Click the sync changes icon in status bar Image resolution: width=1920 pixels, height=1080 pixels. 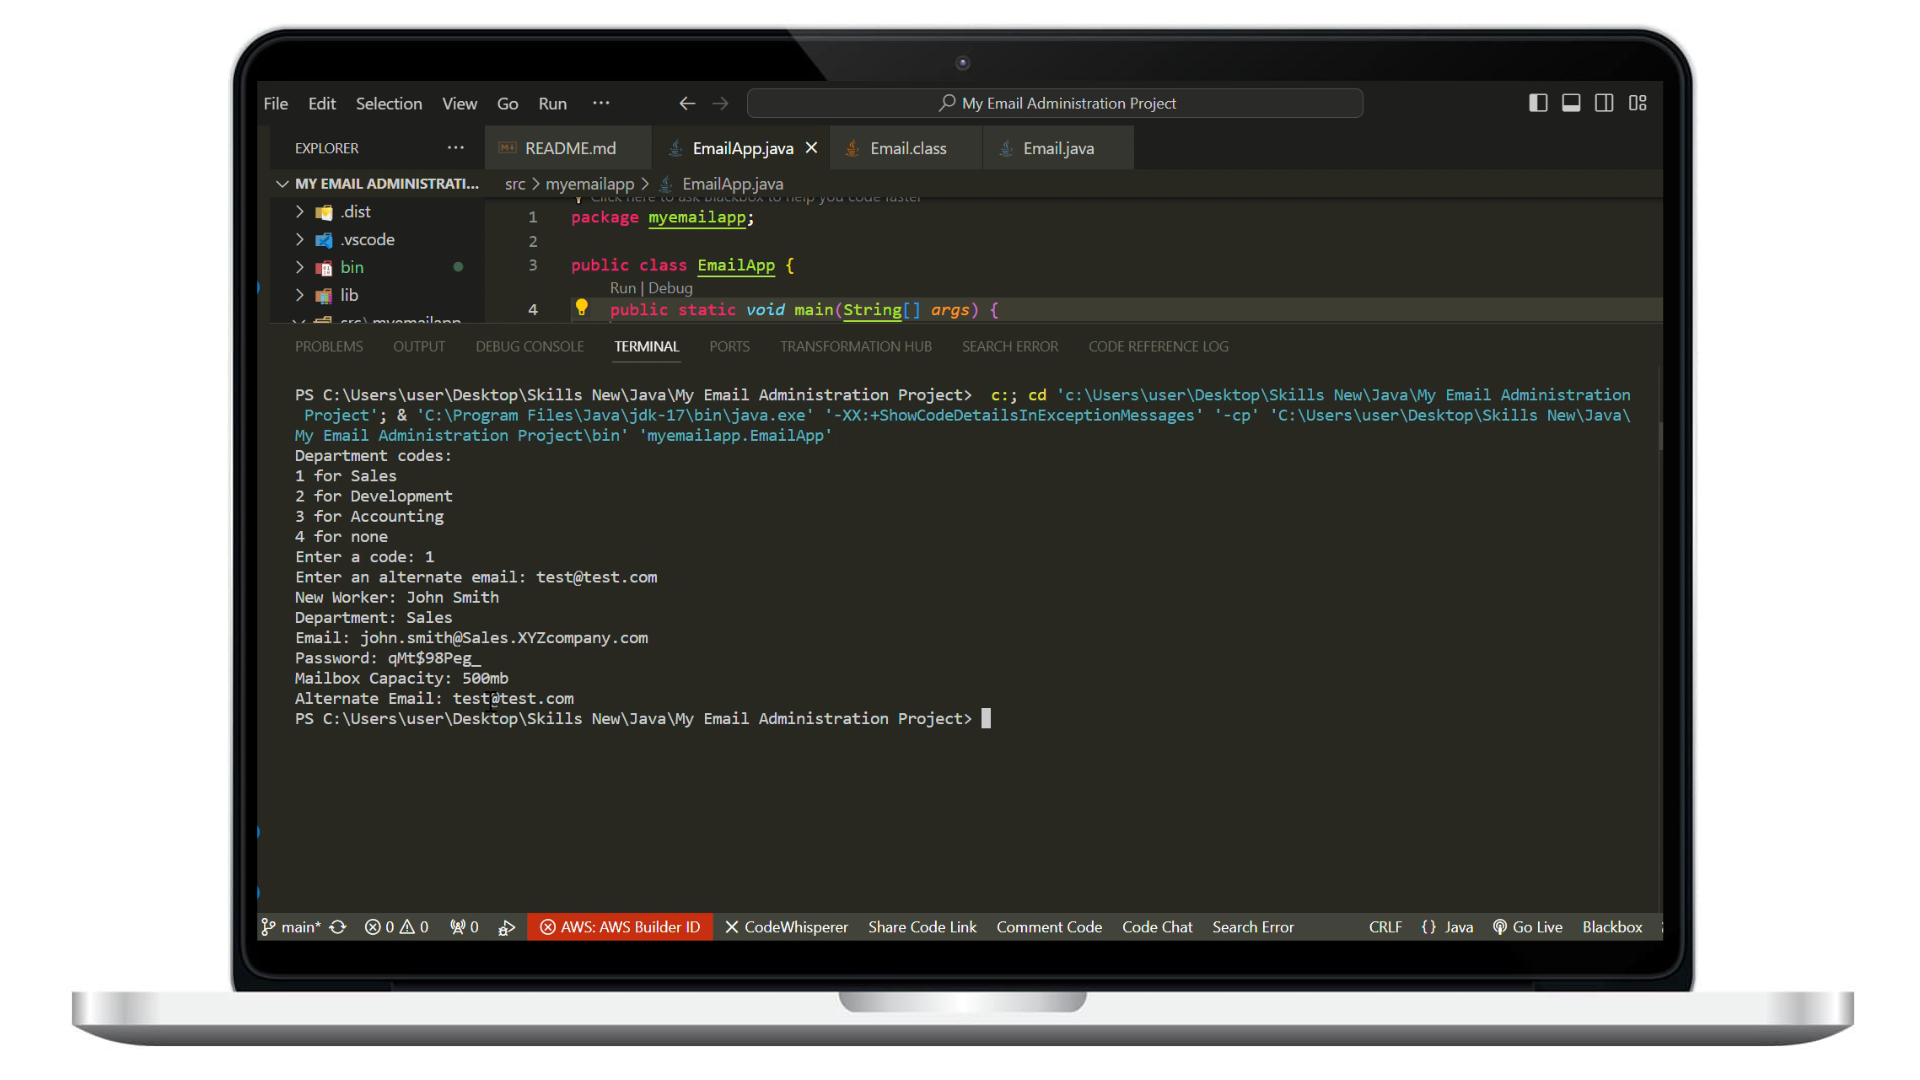(x=338, y=927)
